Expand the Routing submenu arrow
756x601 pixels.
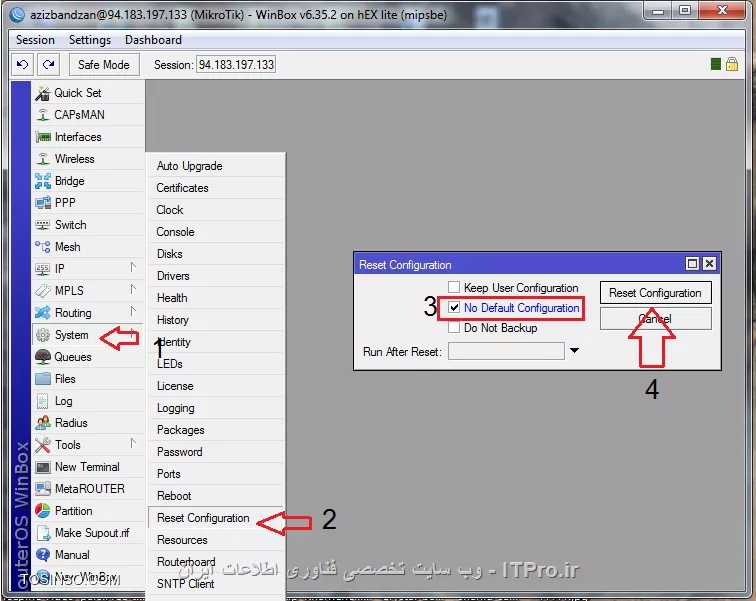pyautogui.click(x=133, y=311)
